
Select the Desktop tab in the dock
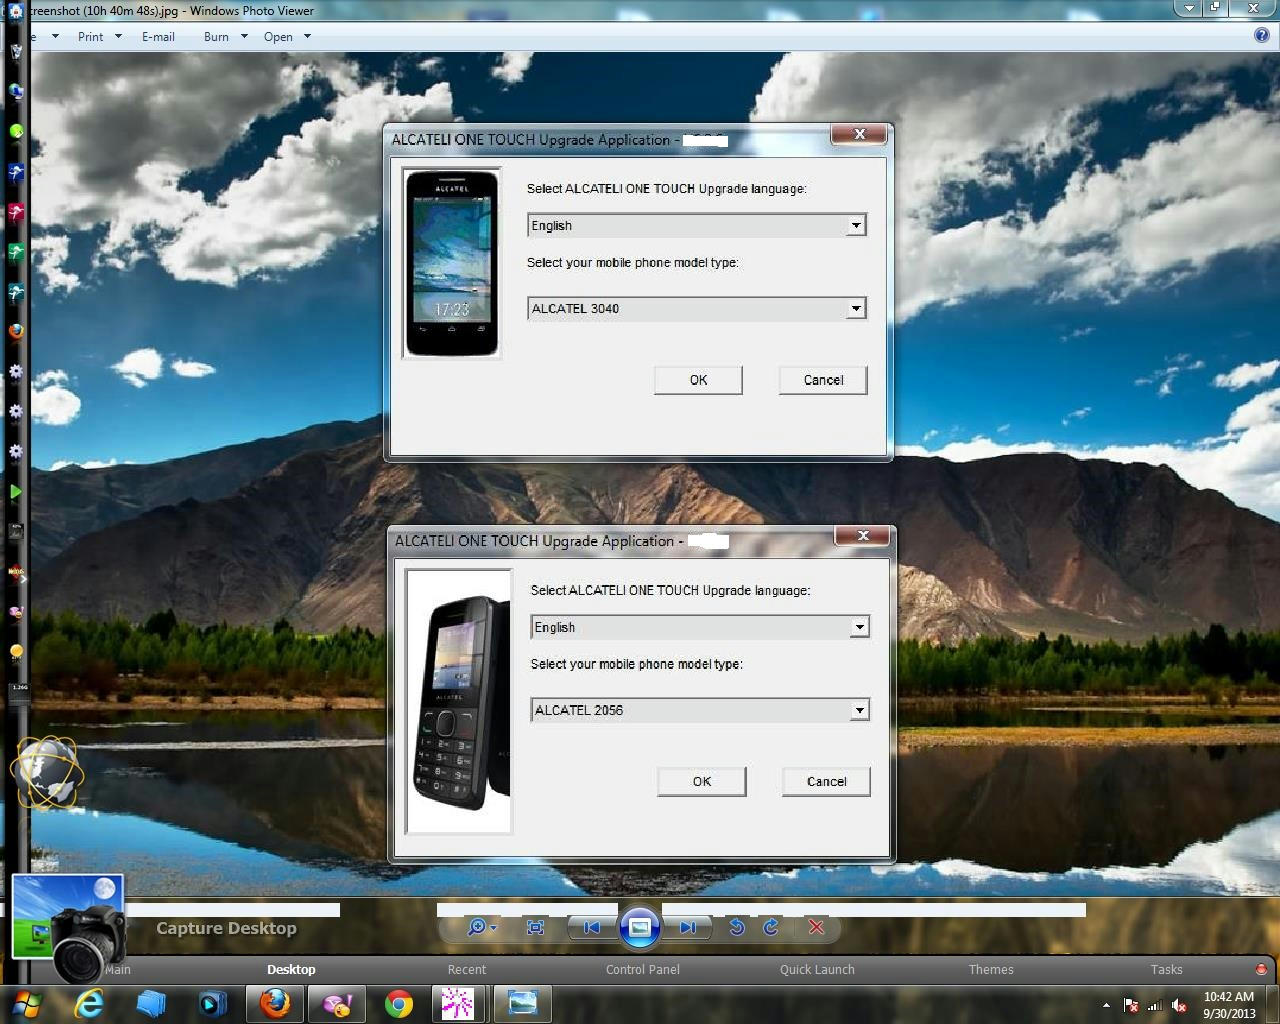point(291,969)
